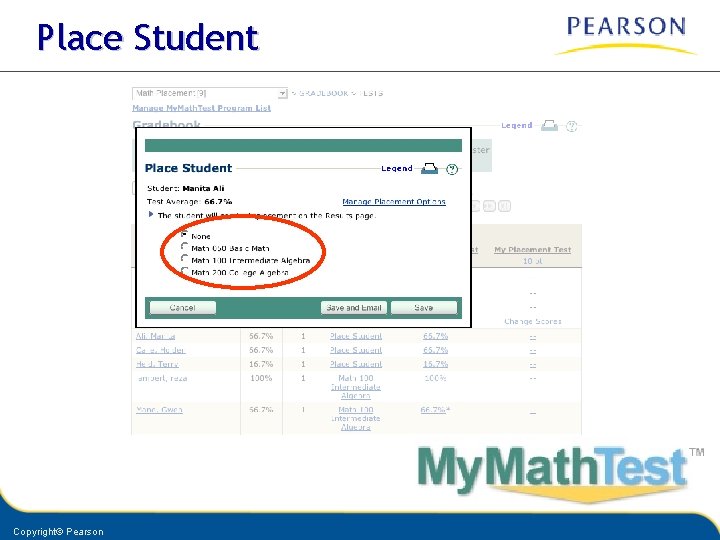
Task: Click the Test Average 66.7% value
Action: [218, 202]
